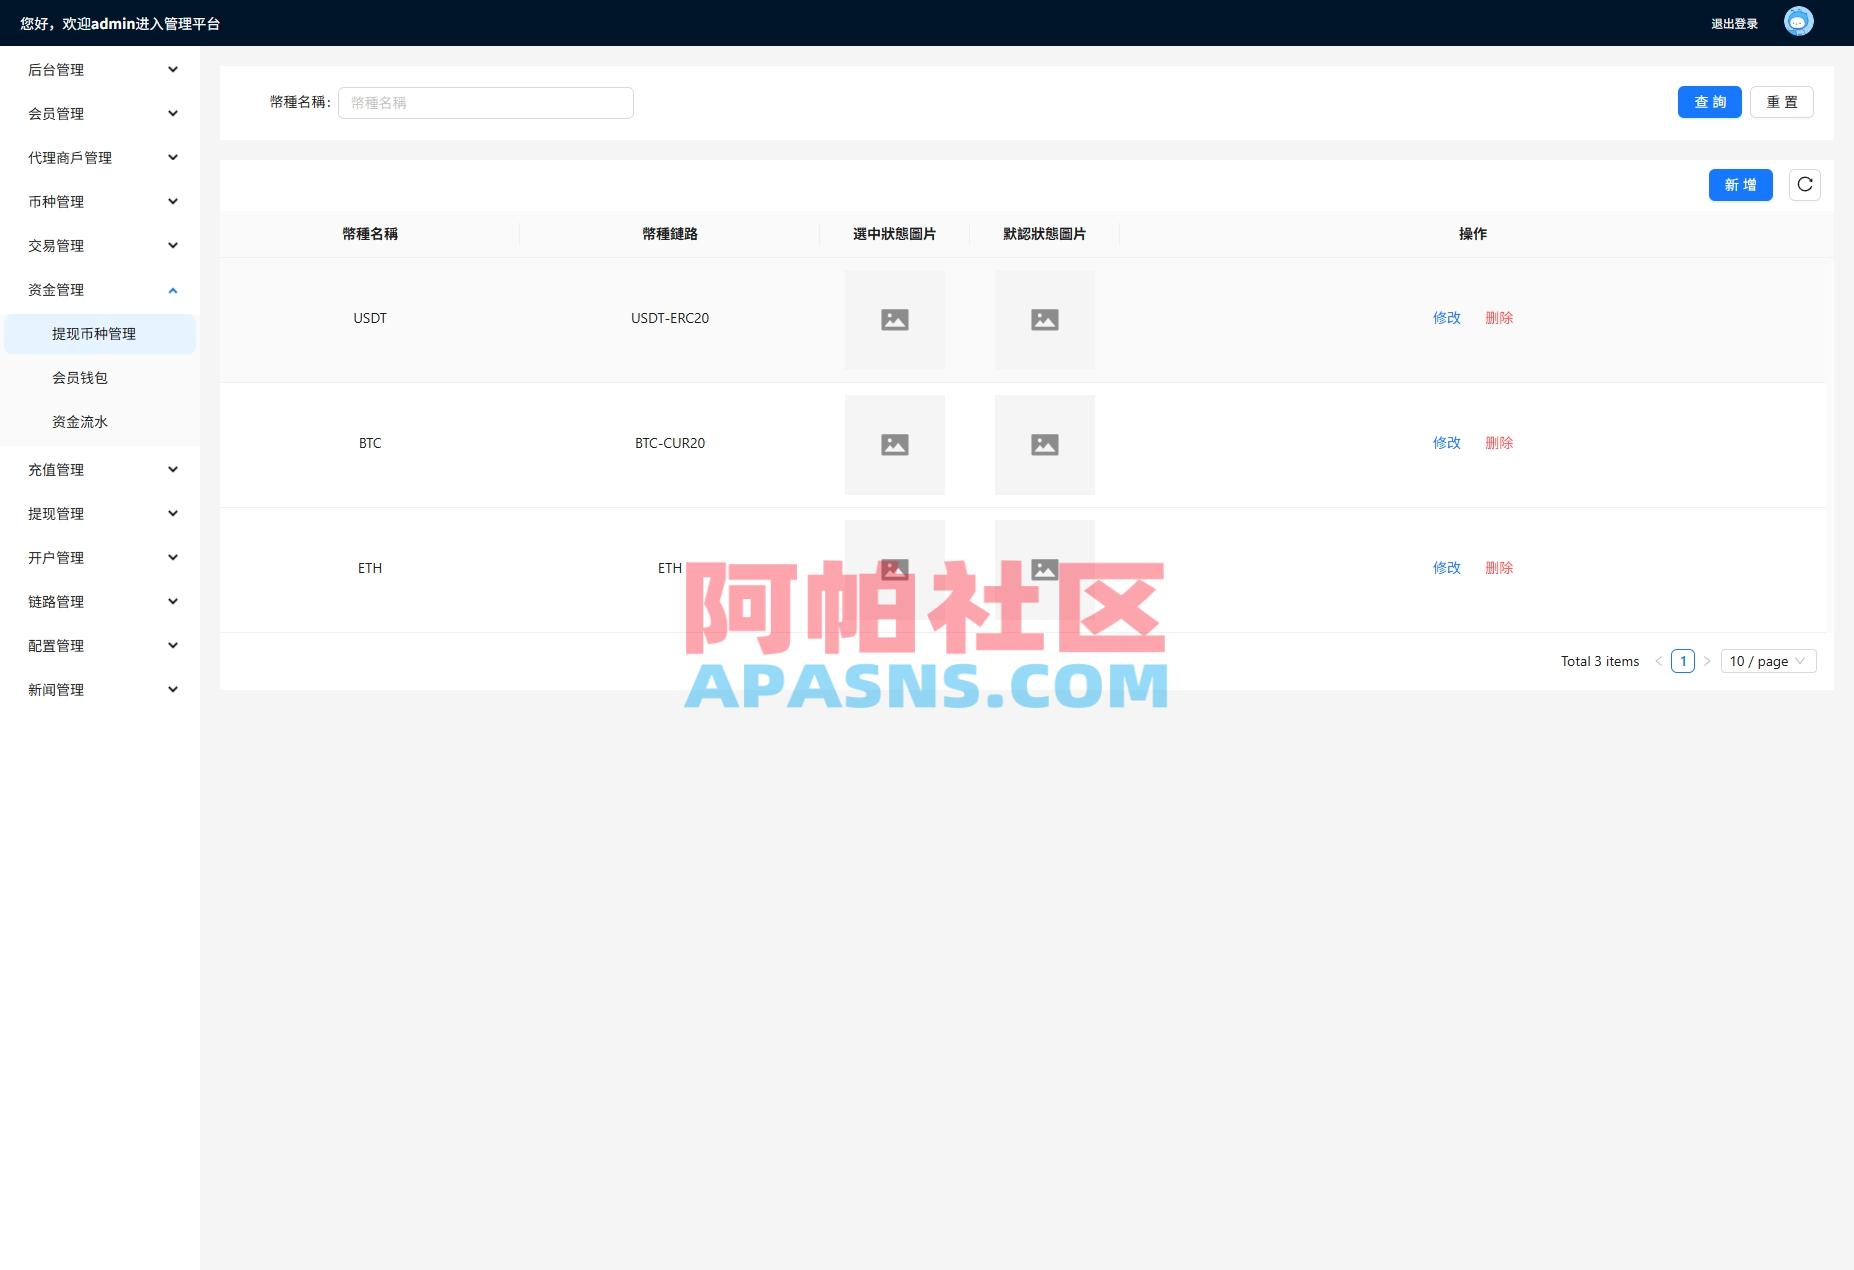Viewport: 1854px width, 1270px height.
Task: Click the user avatar in the top bar
Action: (x=1797, y=21)
